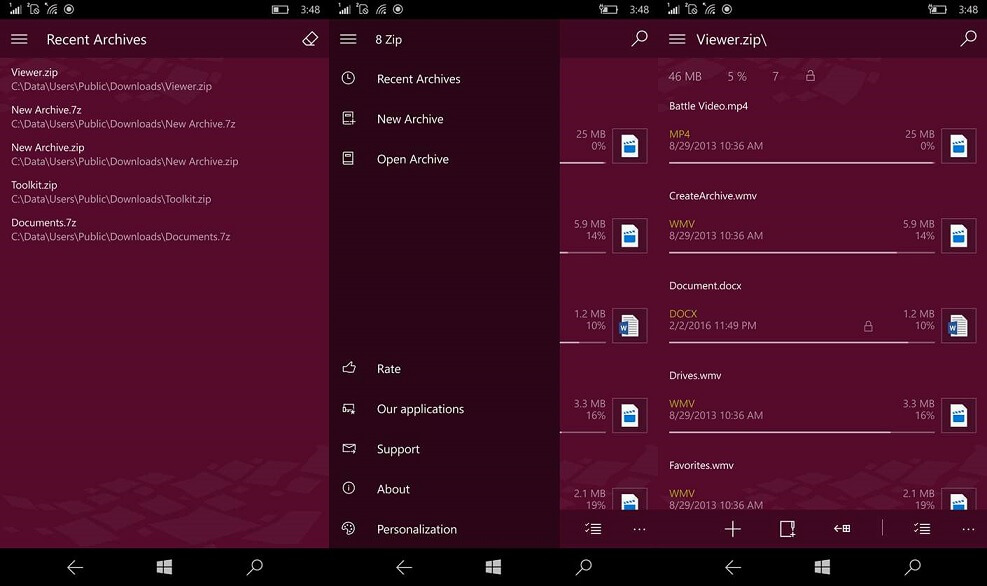Click the store icon beside Our applications

pyautogui.click(x=349, y=409)
